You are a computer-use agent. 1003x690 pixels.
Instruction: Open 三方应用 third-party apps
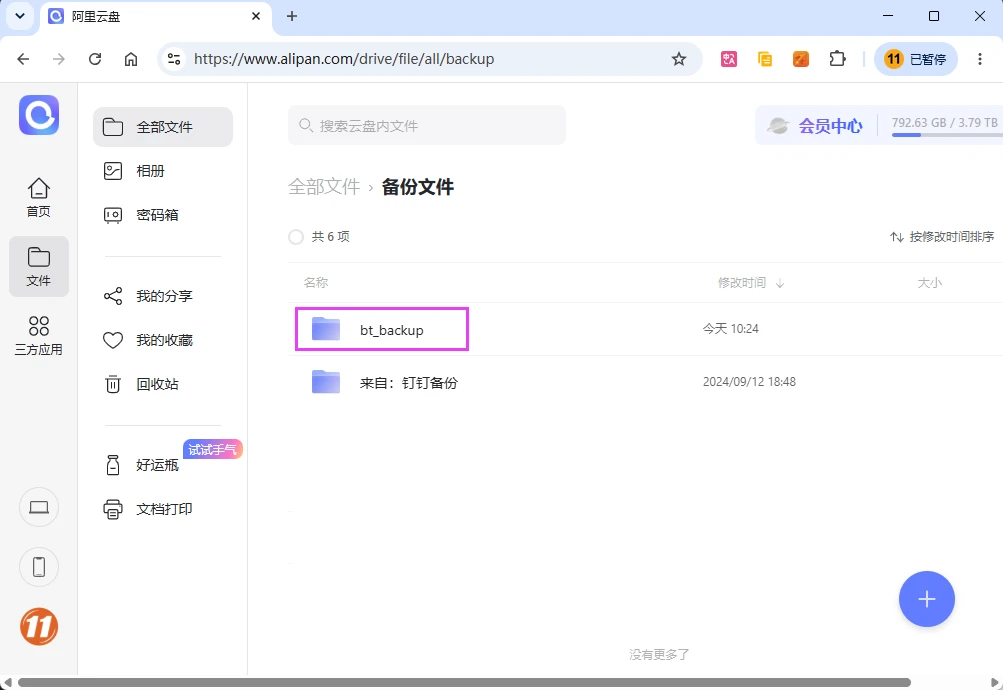pos(38,335)
